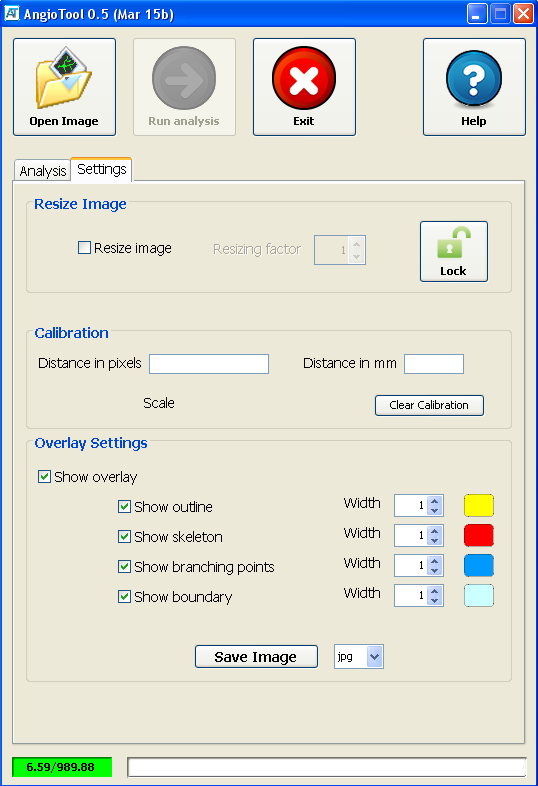Focus the Distance in mm field
Screen dimensions: 538x786
coord(434,364)
